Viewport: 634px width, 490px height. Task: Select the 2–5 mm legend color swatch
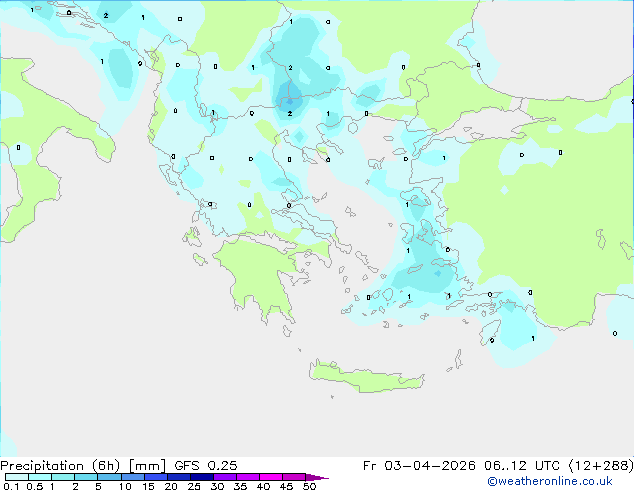pyautogui.click(x=86, y=477)
